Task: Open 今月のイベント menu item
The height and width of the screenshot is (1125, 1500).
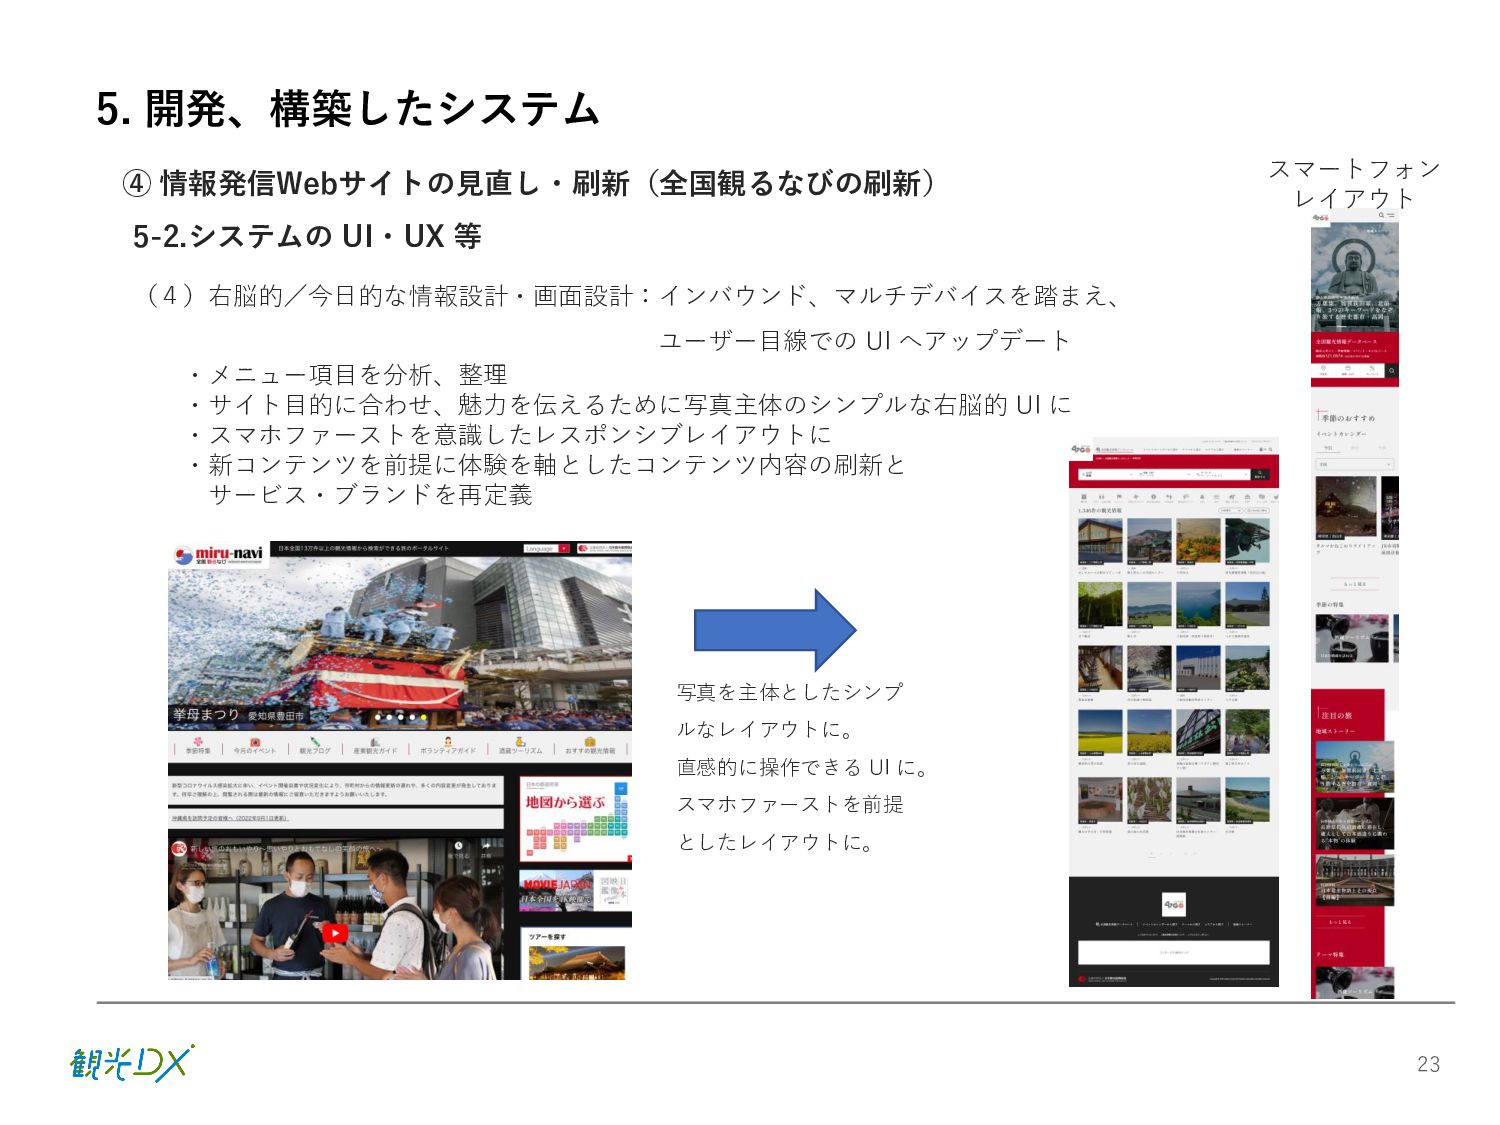Action: (254, 746)
